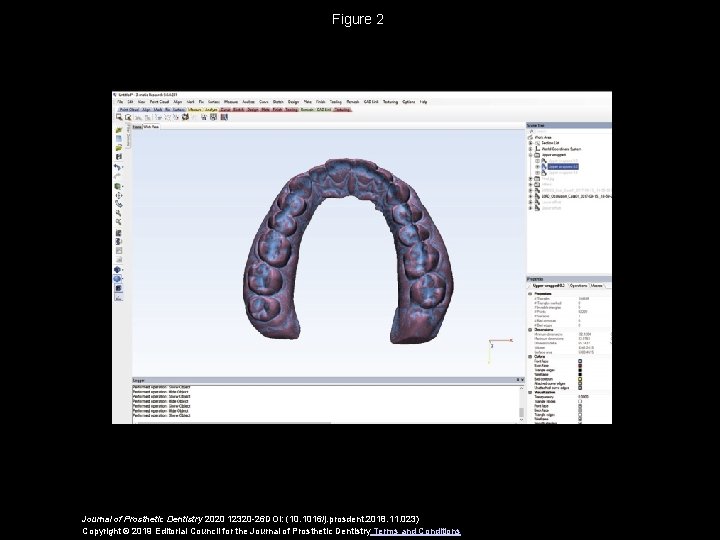Collapse the Colors section

click(530, 356)
